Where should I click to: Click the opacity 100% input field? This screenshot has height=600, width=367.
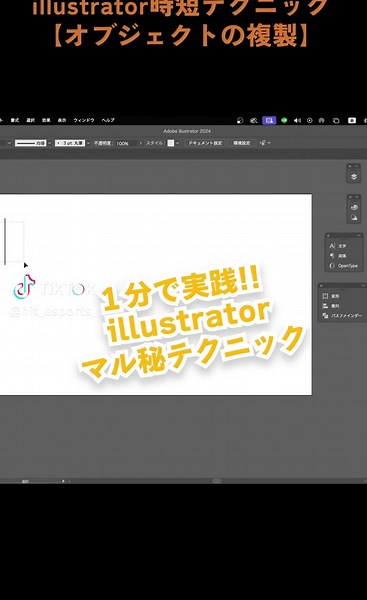point(126,143)
